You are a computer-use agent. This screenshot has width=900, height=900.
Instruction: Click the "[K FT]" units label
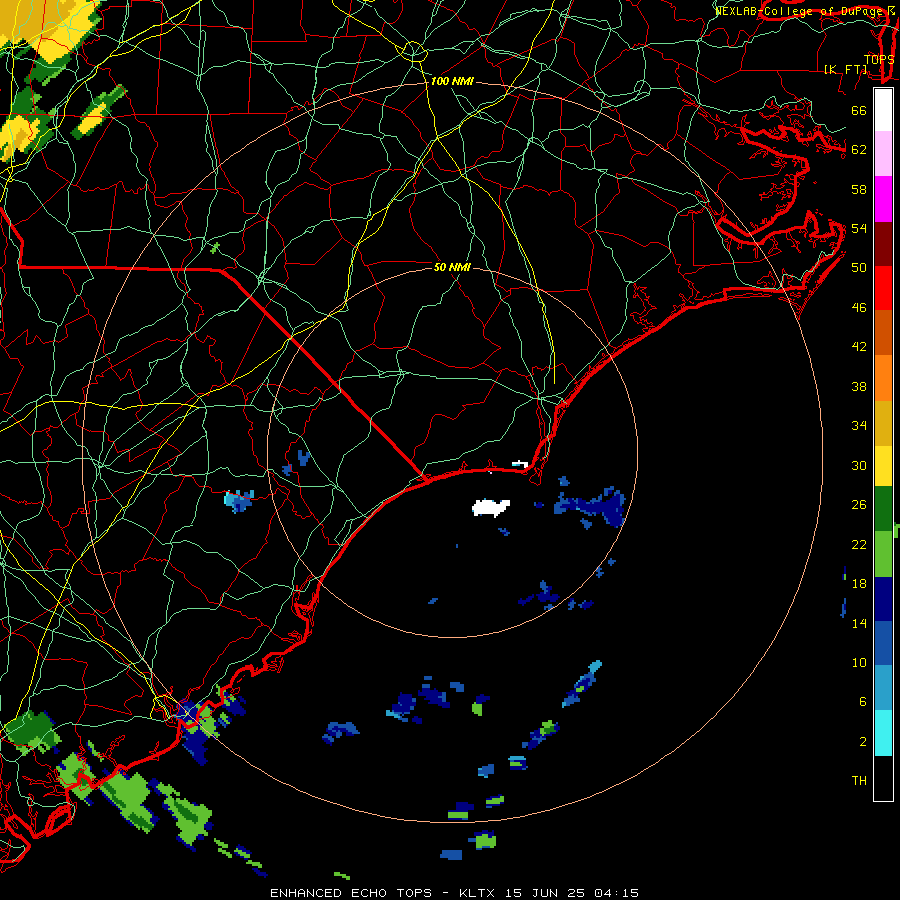point(846,69)
